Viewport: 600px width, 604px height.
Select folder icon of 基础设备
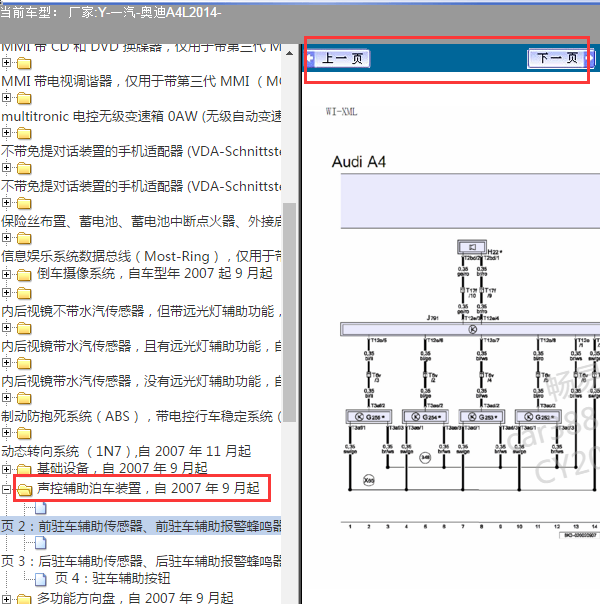tap(24, 470)
